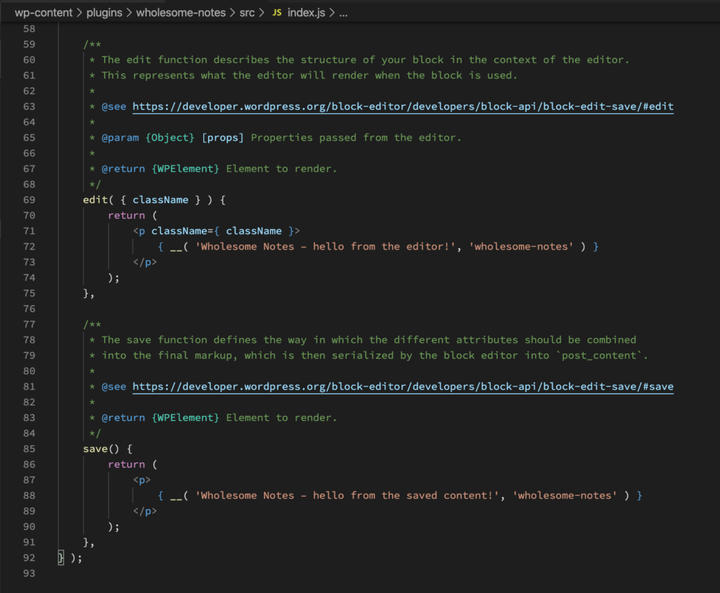
Task: Click the '@see' tag on line 81
Action: (x=114, y=387)
